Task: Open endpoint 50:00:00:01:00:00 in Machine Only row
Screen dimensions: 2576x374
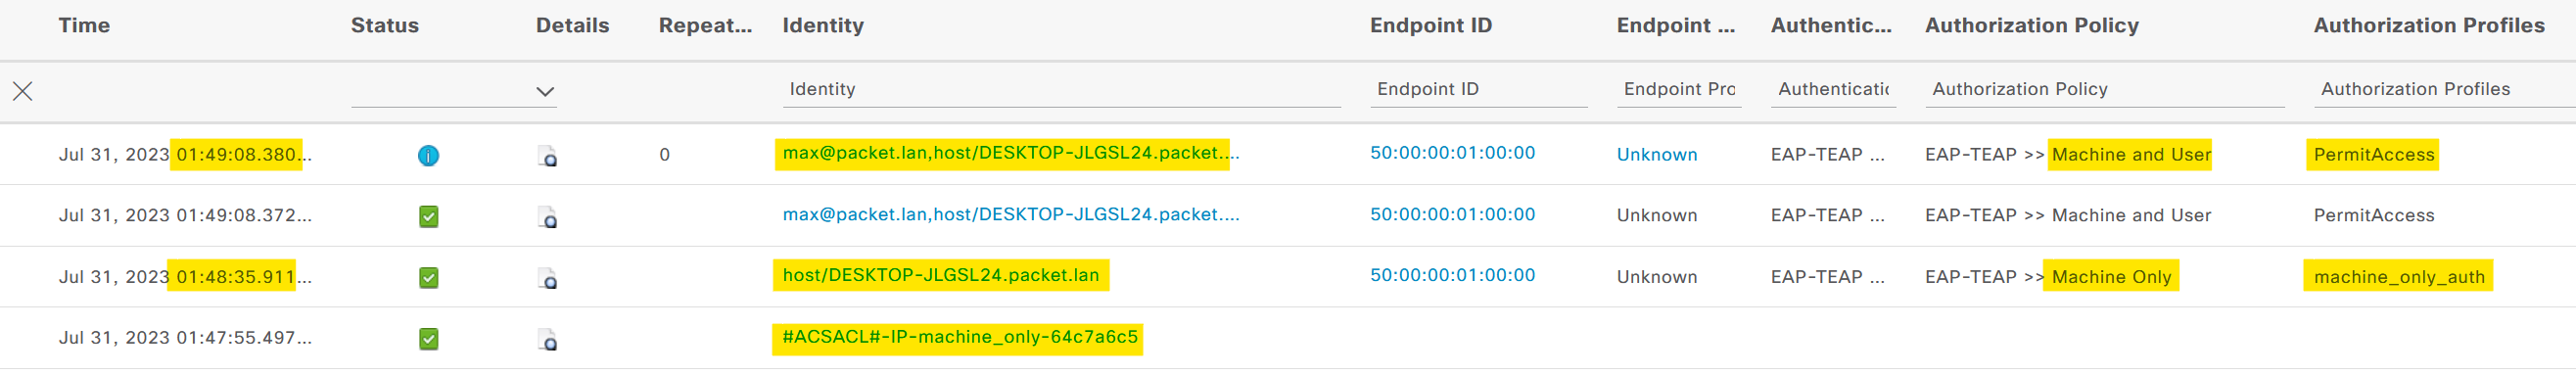Action: (x=1452, y=275)
